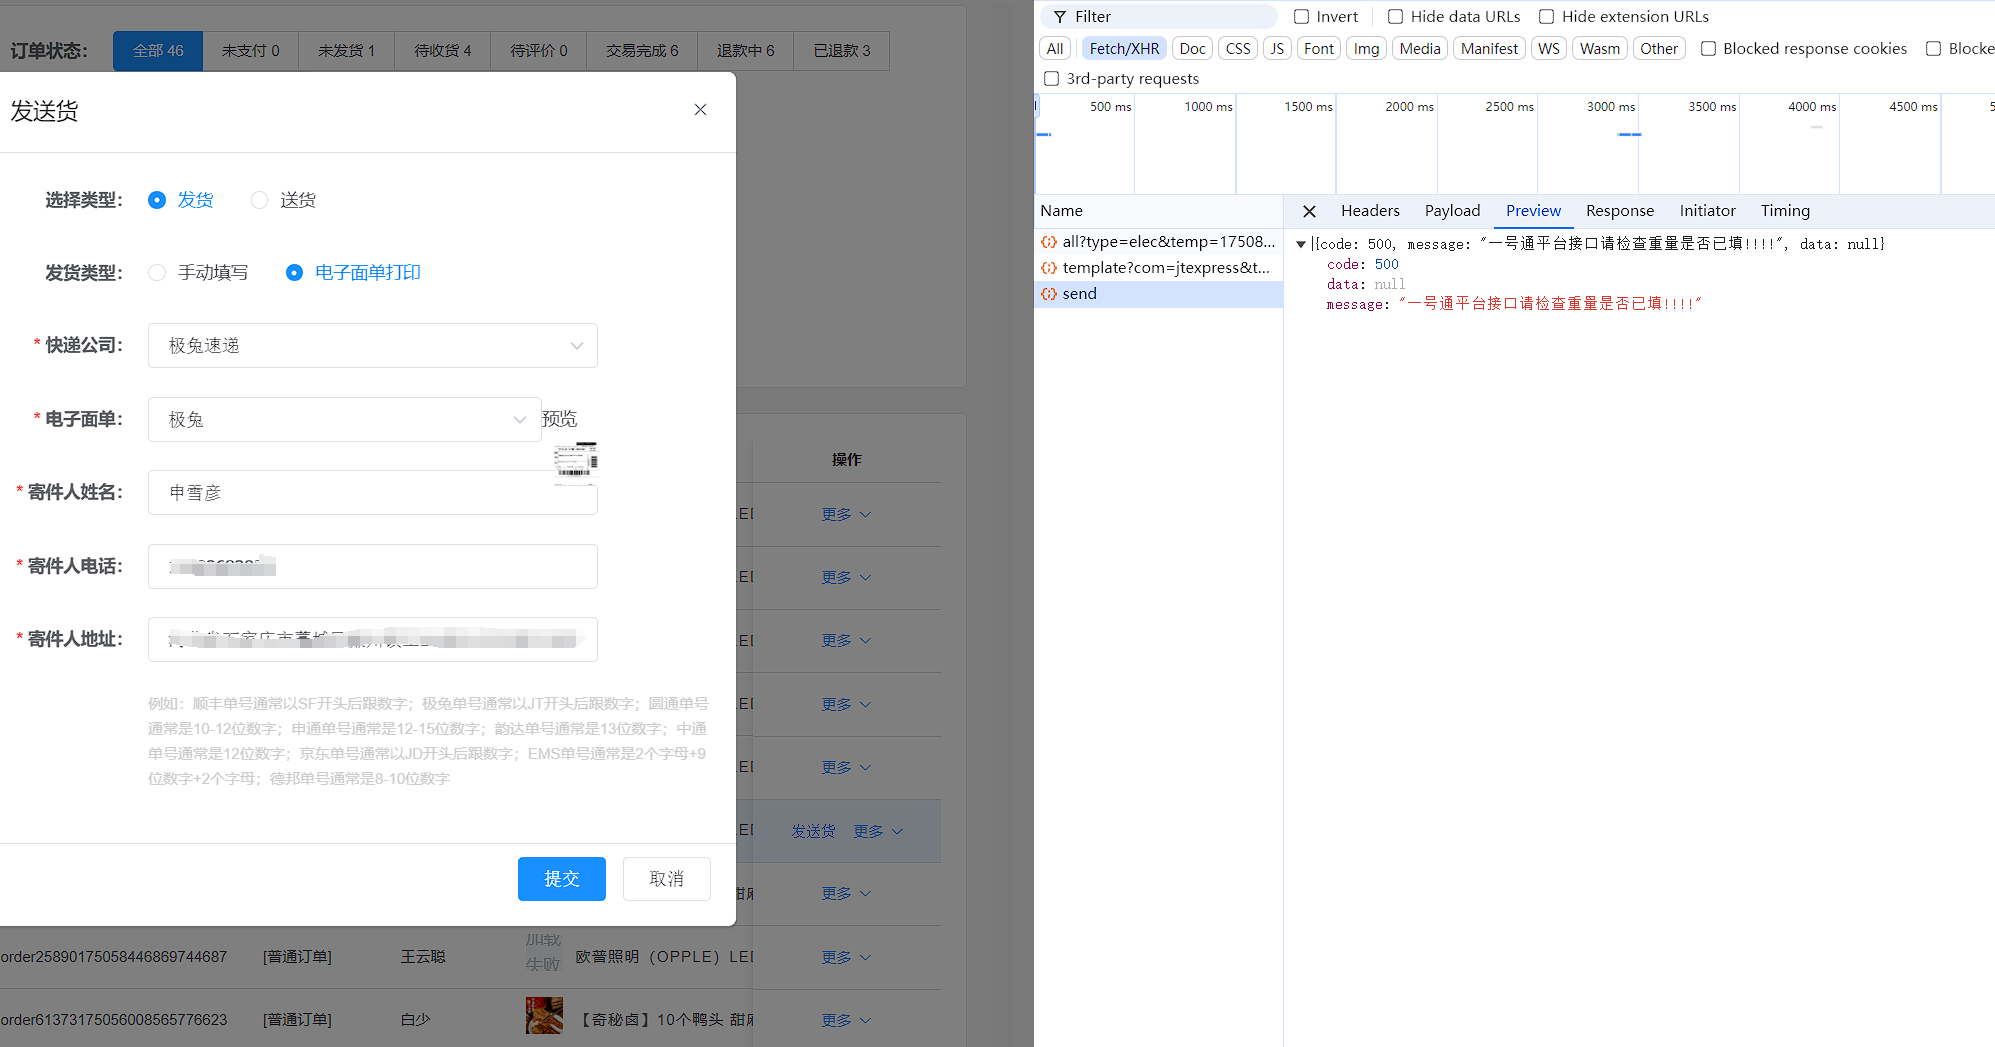
Task: Expand 更多 for the 王云聪 order row
Action: coord(846,958)
